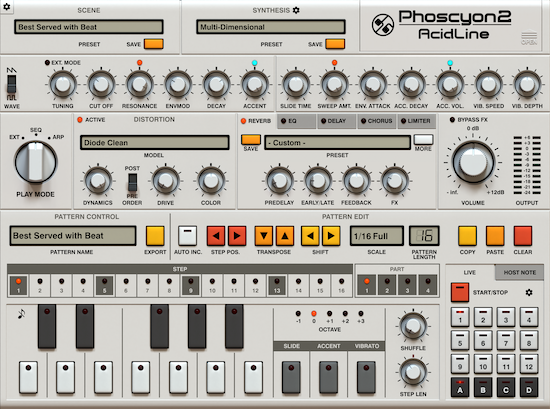Save the Synthesis preset
The height and width of the screenshot is (409, 550).
pyautogui.click(x=335, y=44)
